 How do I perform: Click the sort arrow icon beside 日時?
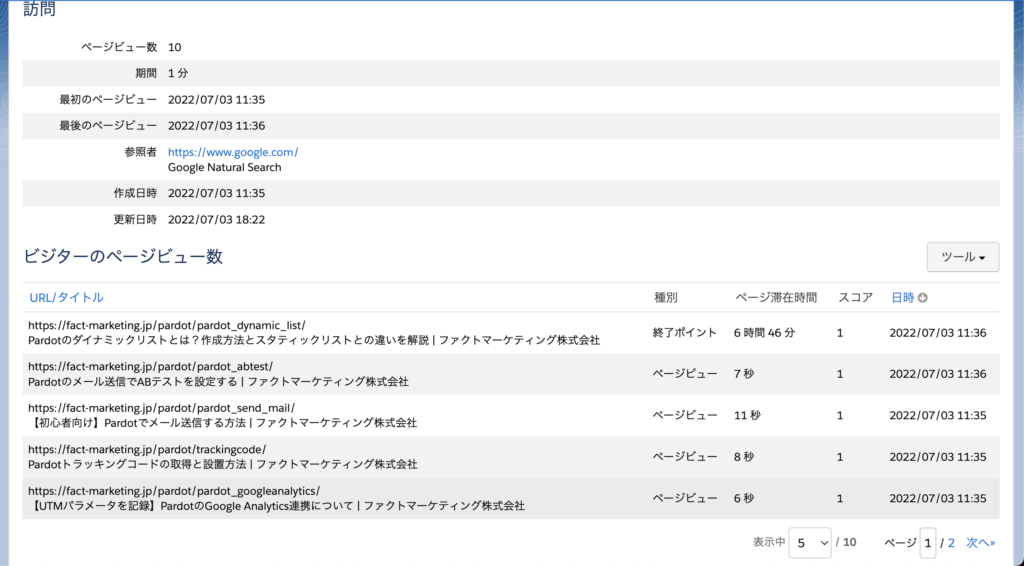(x=922, y=298)
